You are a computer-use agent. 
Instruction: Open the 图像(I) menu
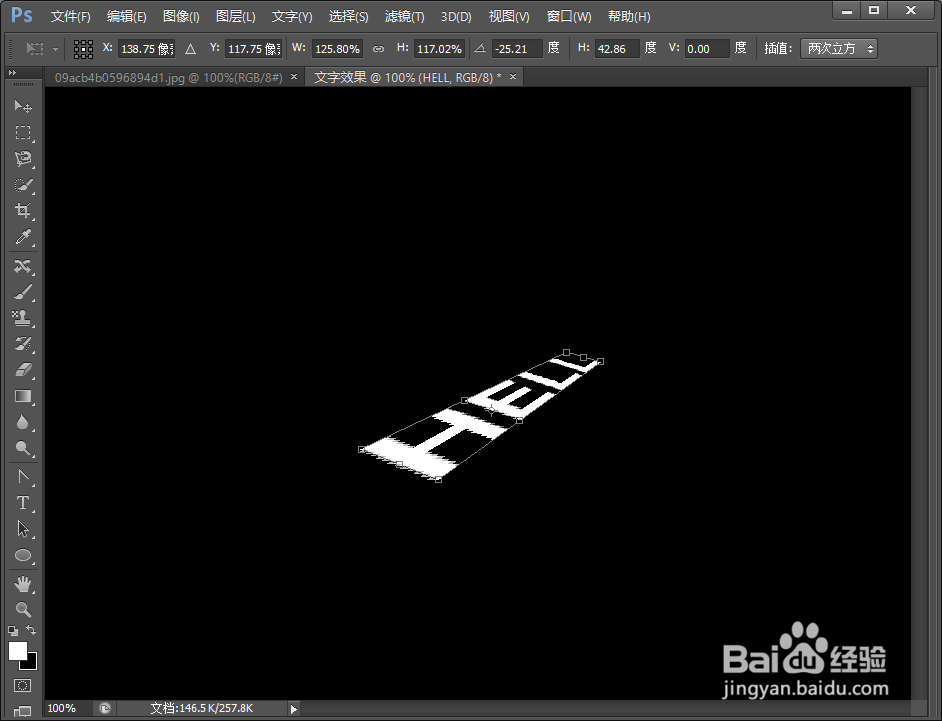pos(181,17)
